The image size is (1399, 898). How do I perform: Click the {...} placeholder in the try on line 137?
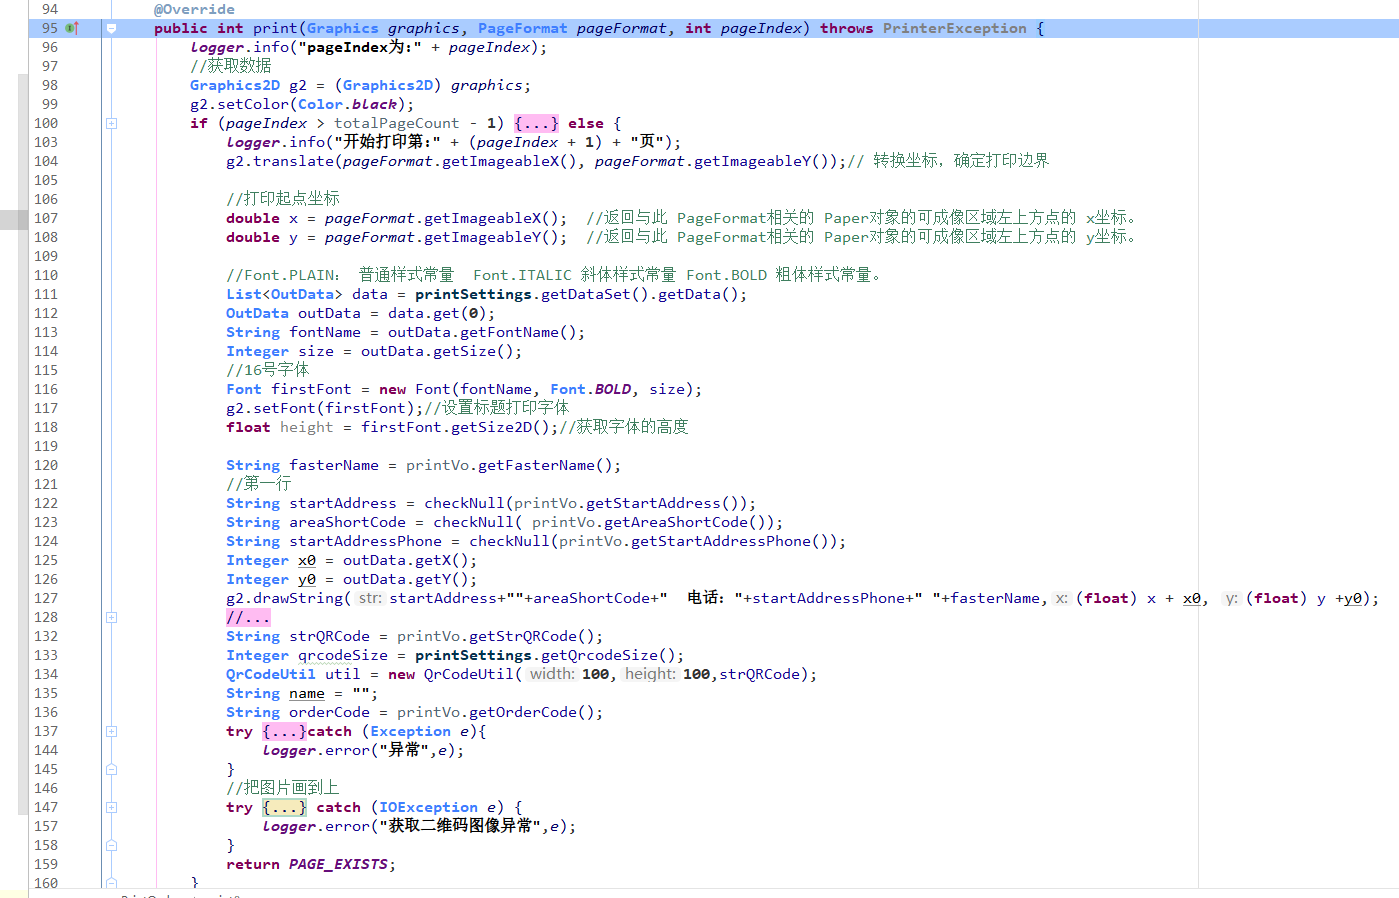[285, 731]
